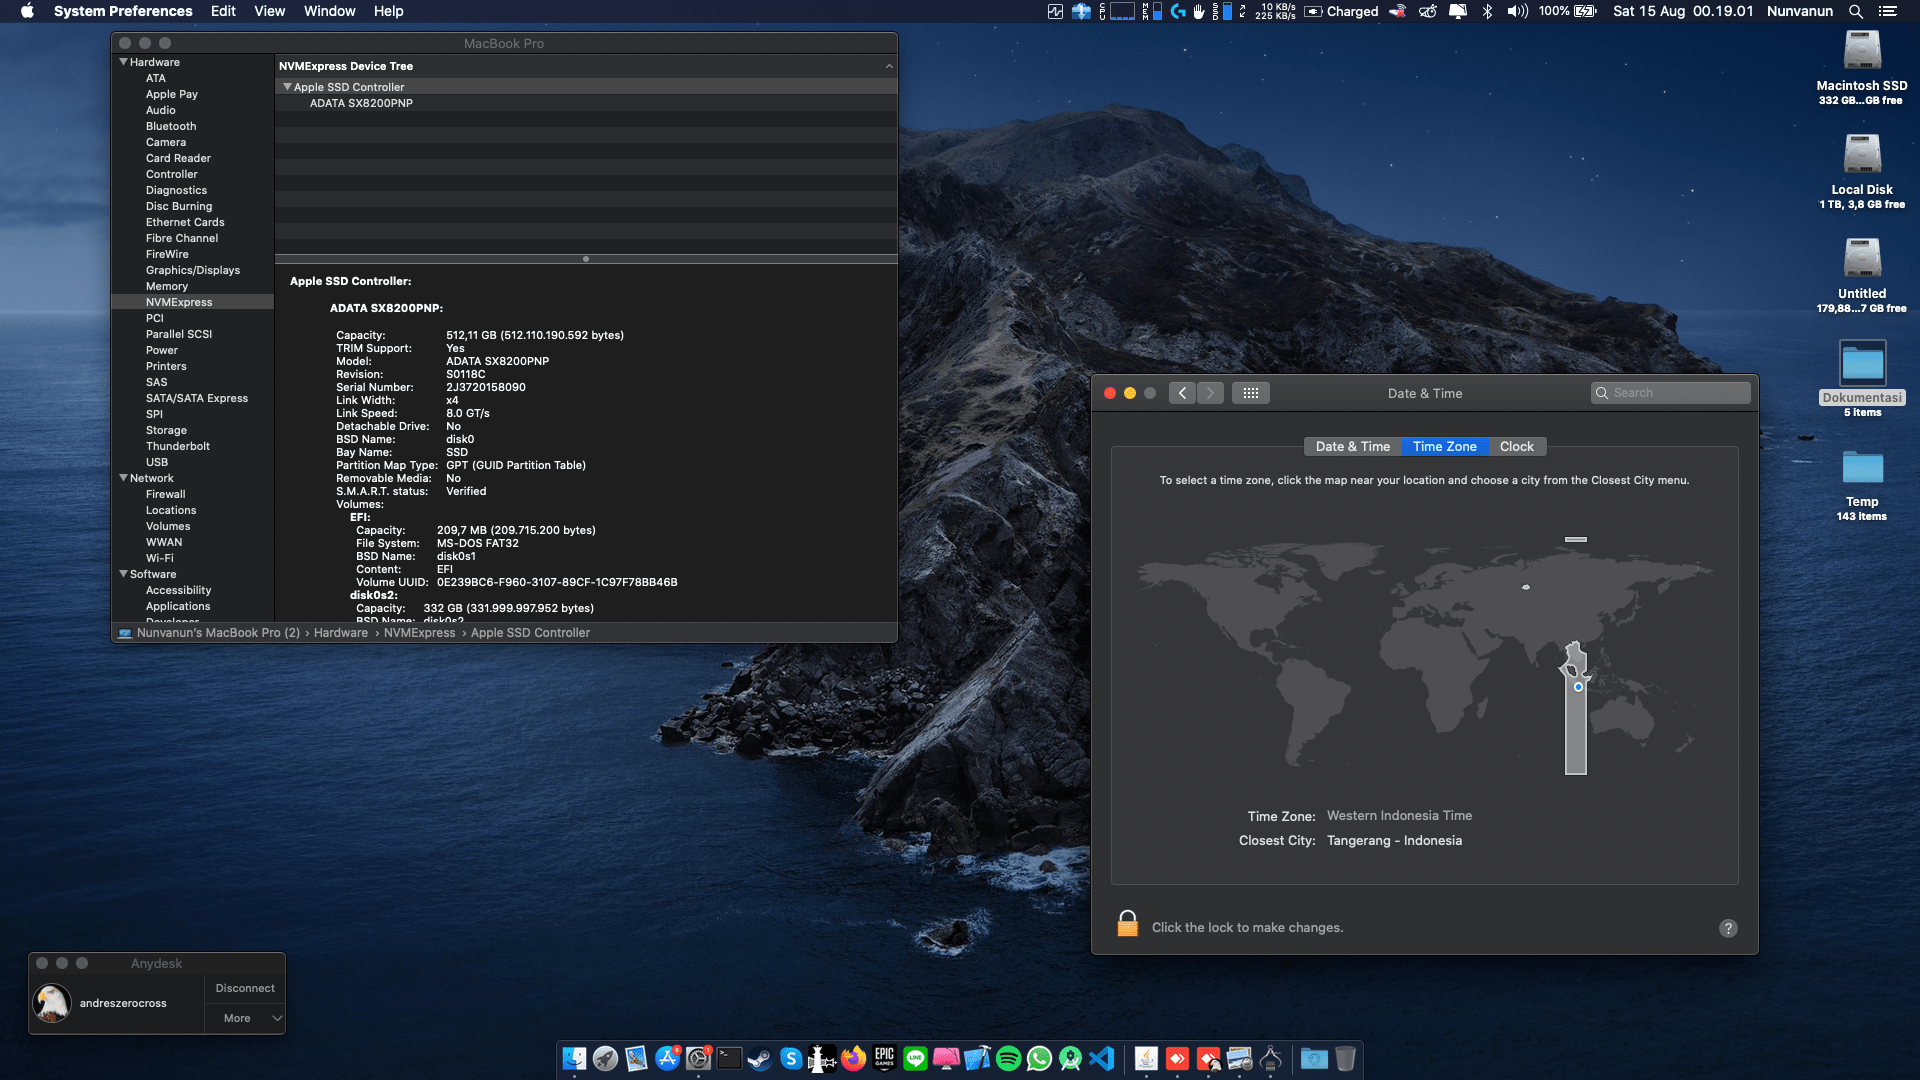
Task: Open WhatsApp from the dock
Action: (1039, 1058)
